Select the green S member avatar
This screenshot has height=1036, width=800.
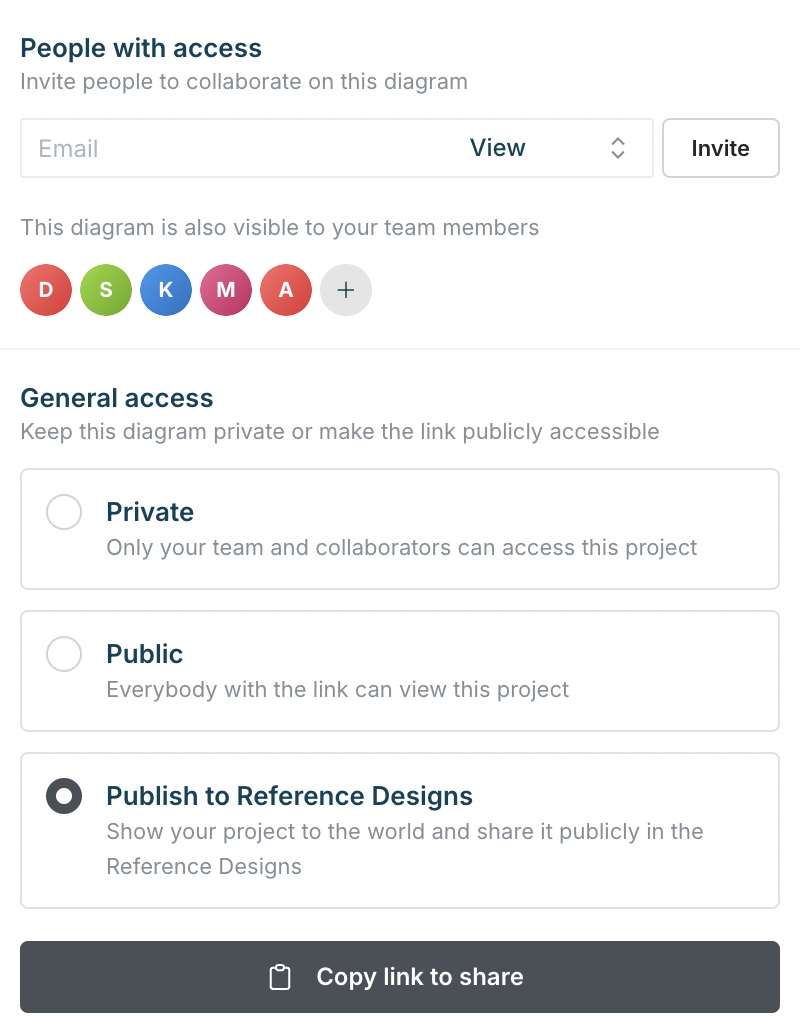point(106,290)
